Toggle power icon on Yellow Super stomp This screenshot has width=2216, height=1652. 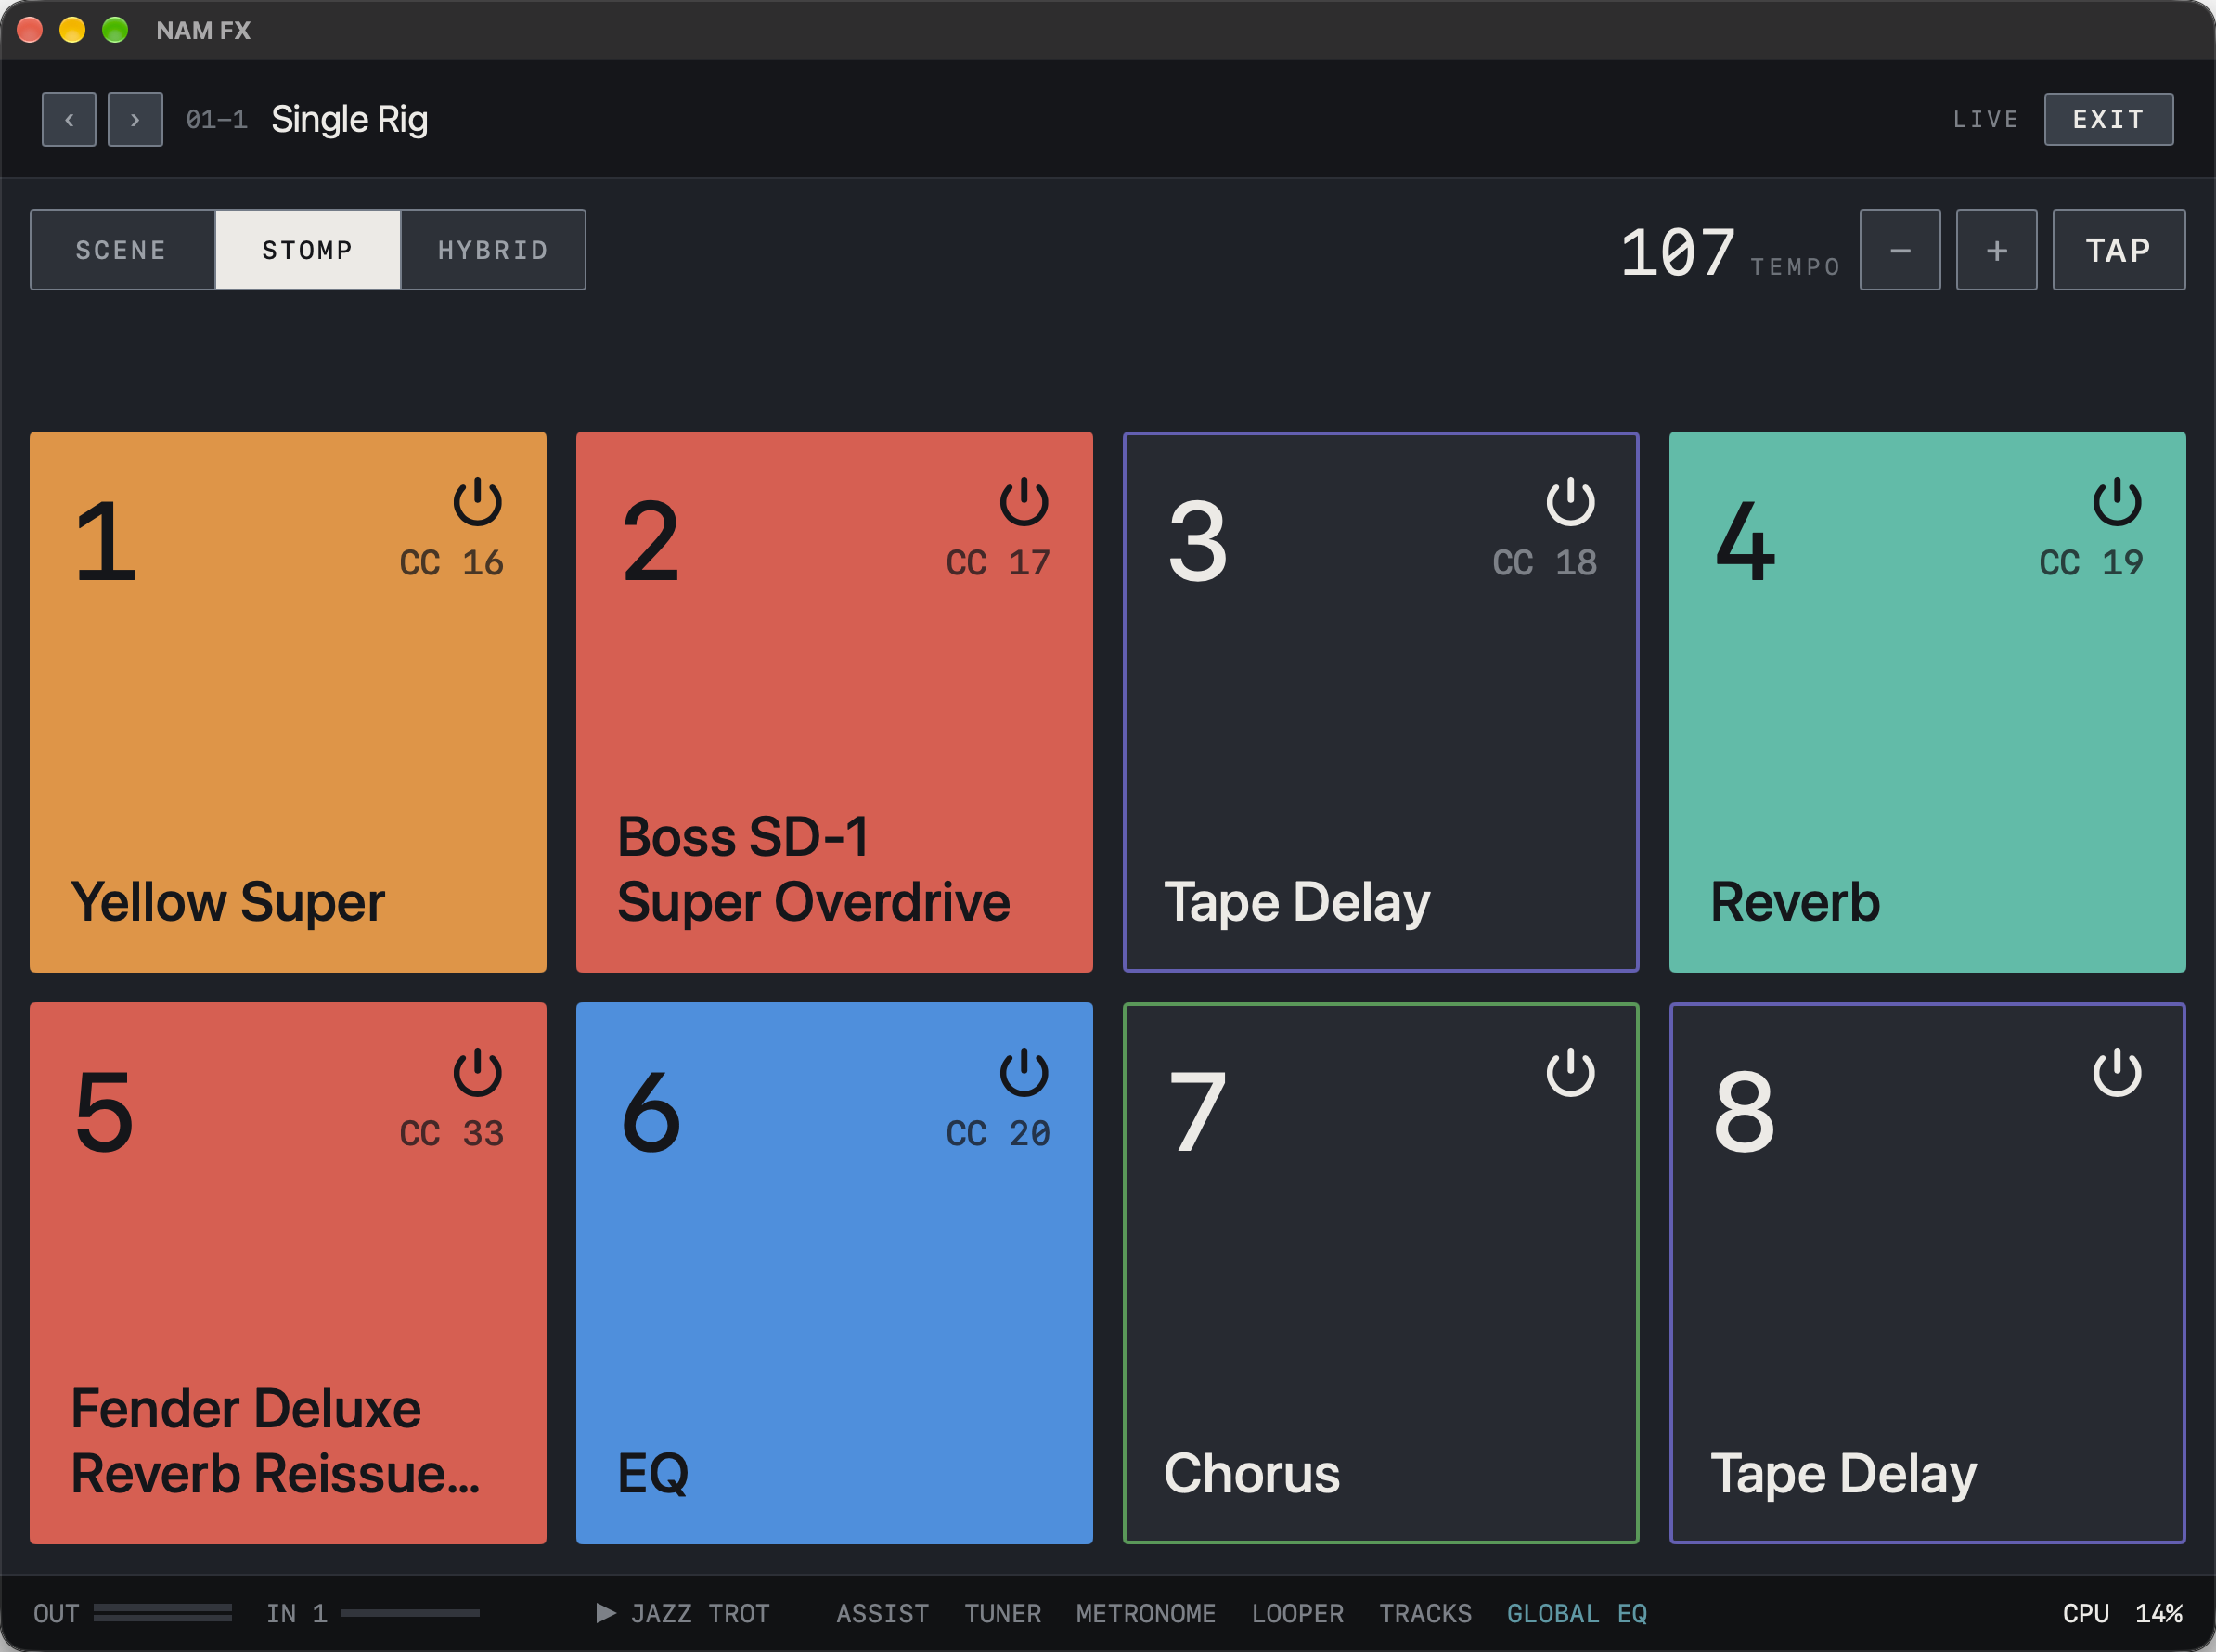click(477, 501)
